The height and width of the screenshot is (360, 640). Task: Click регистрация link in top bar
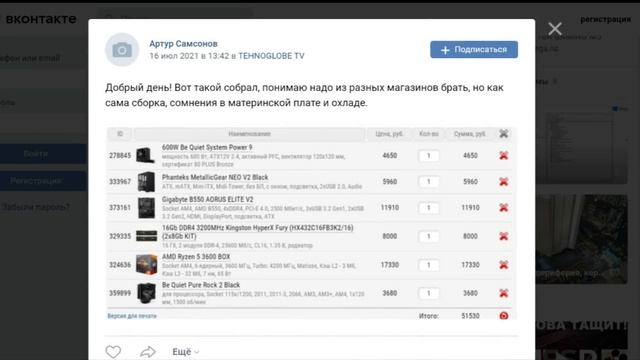click(606, 19)
